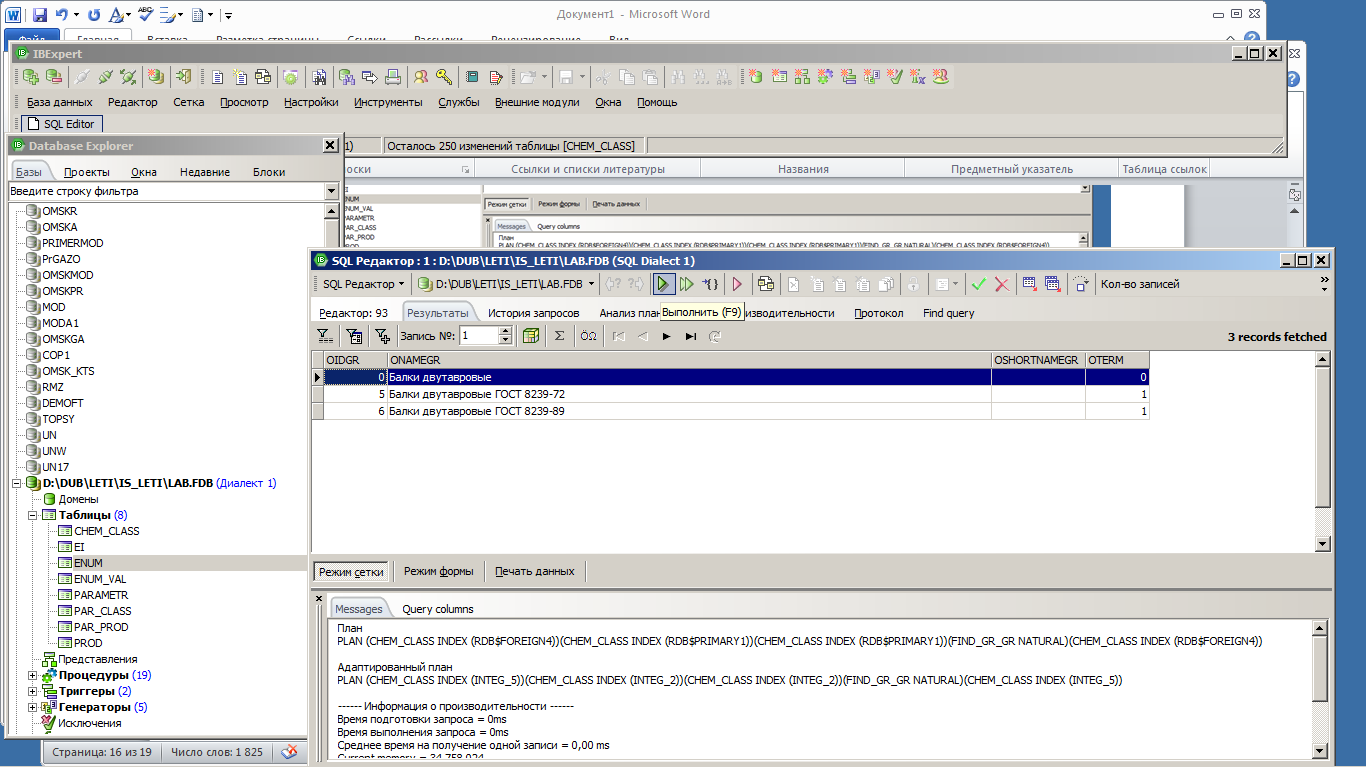Click the Word Save icon in quick access toolbar
The height and width of the screenshot is (768, 1366).
tap(40, 15)
